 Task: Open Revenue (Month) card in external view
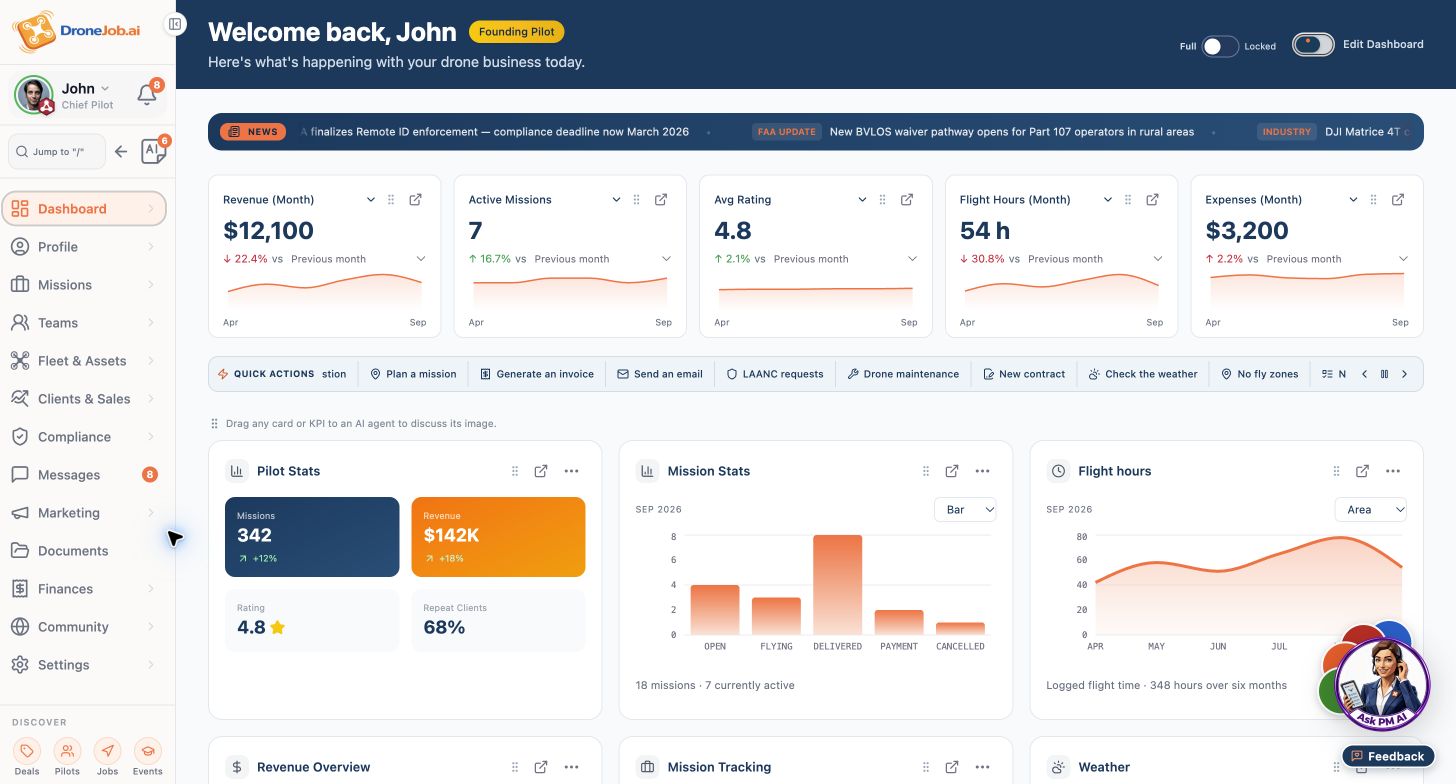[x=415, y=200]
